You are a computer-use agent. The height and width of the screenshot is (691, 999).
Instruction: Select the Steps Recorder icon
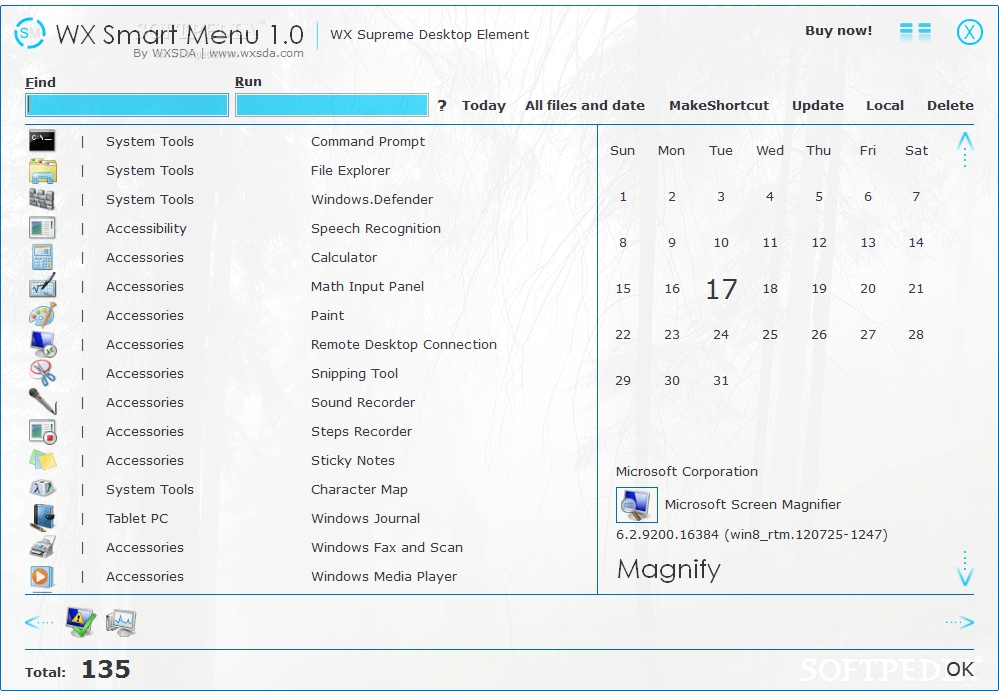point(43,432)
